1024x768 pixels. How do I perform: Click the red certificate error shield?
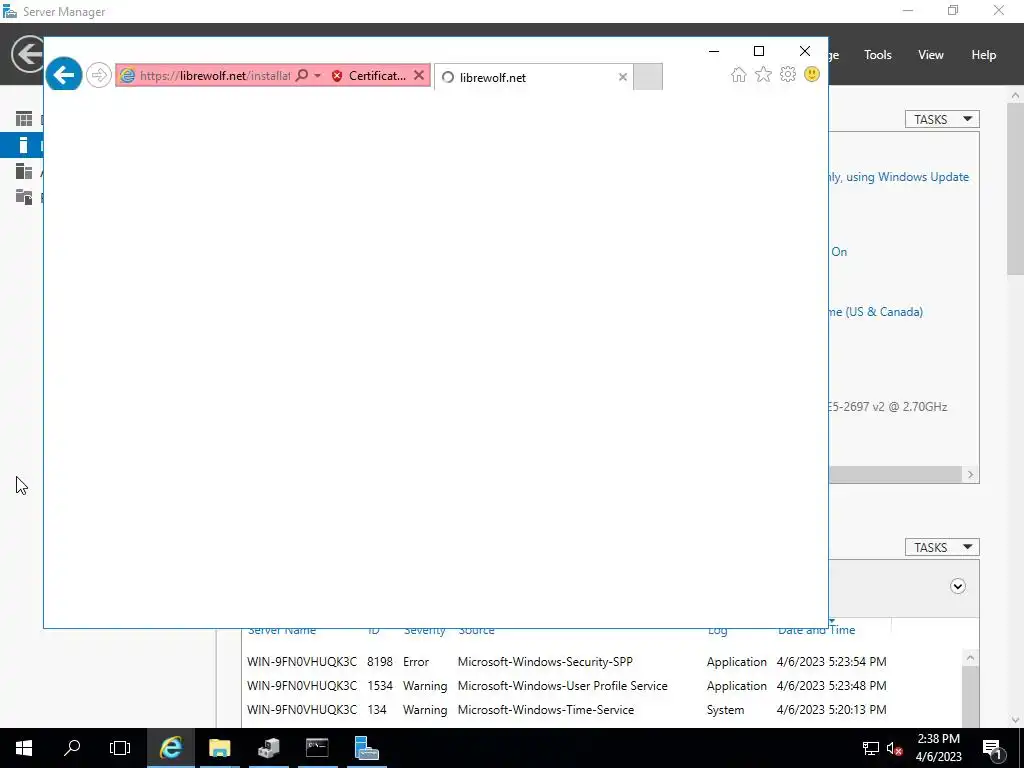337,76
